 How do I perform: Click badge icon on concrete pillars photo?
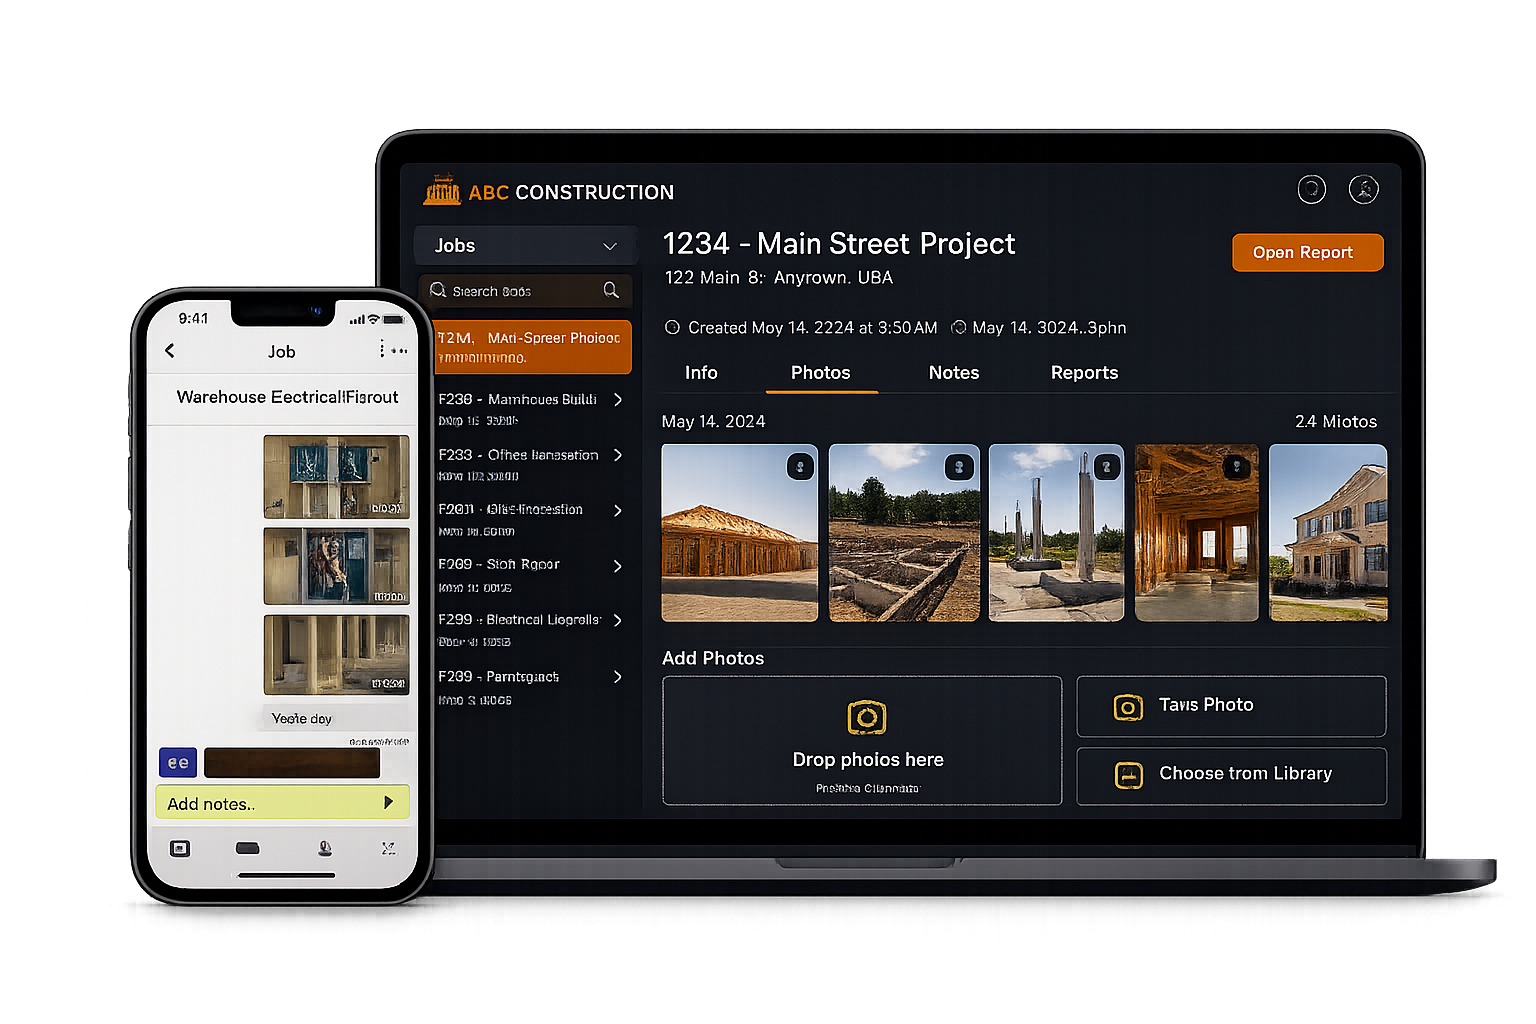click(x=1107, y=467)
